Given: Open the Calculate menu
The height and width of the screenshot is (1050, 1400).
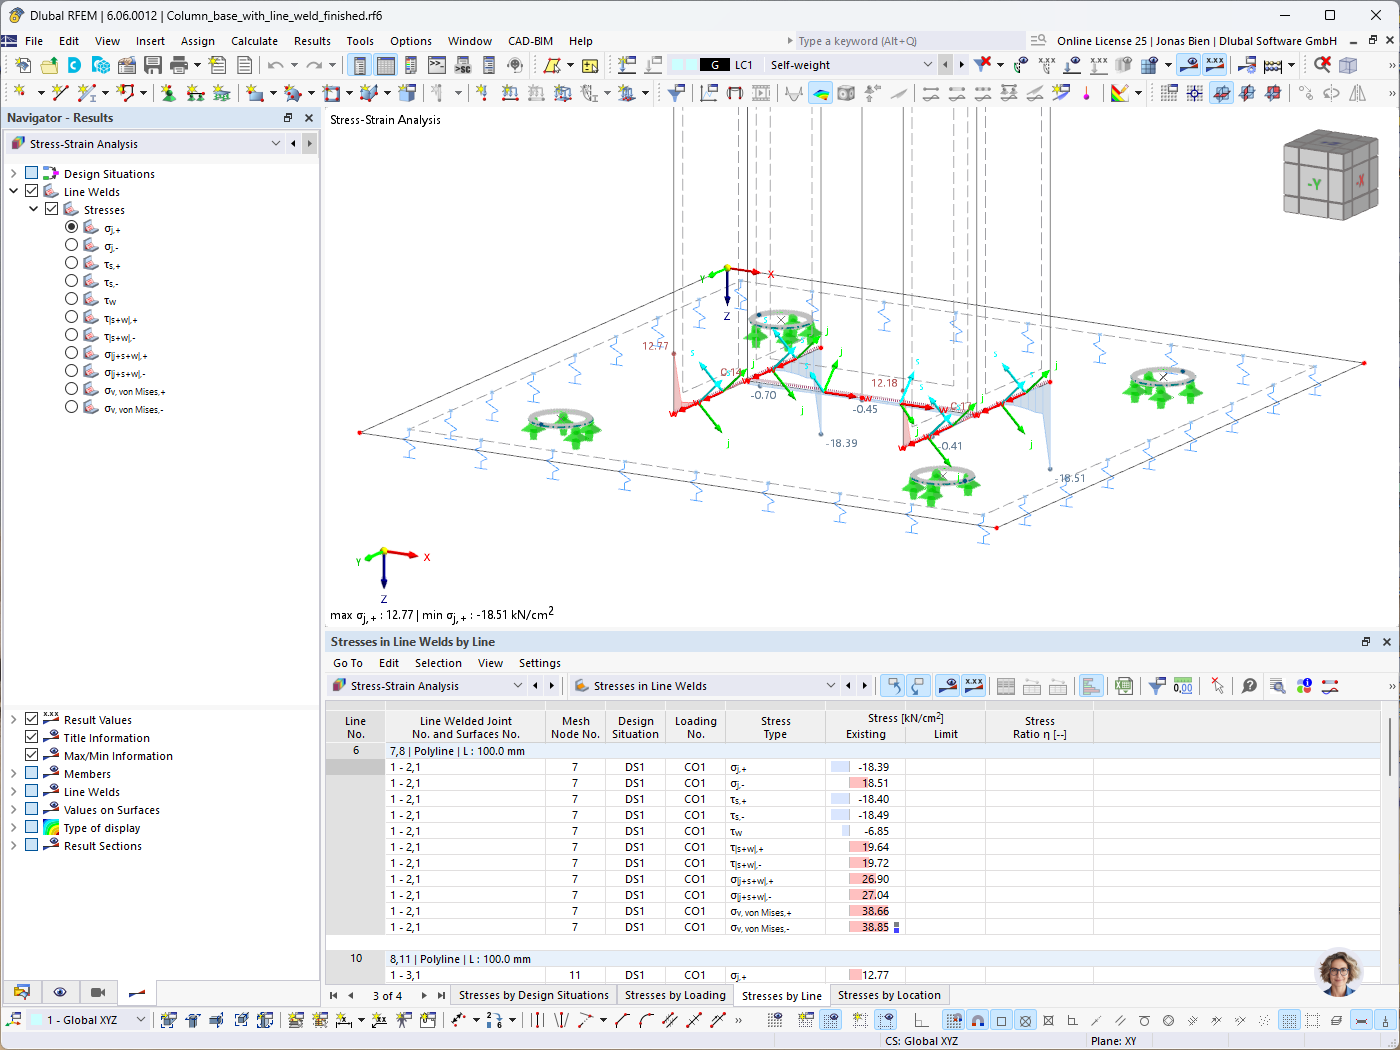Looking at the screenshot, I should click(254, 41).
